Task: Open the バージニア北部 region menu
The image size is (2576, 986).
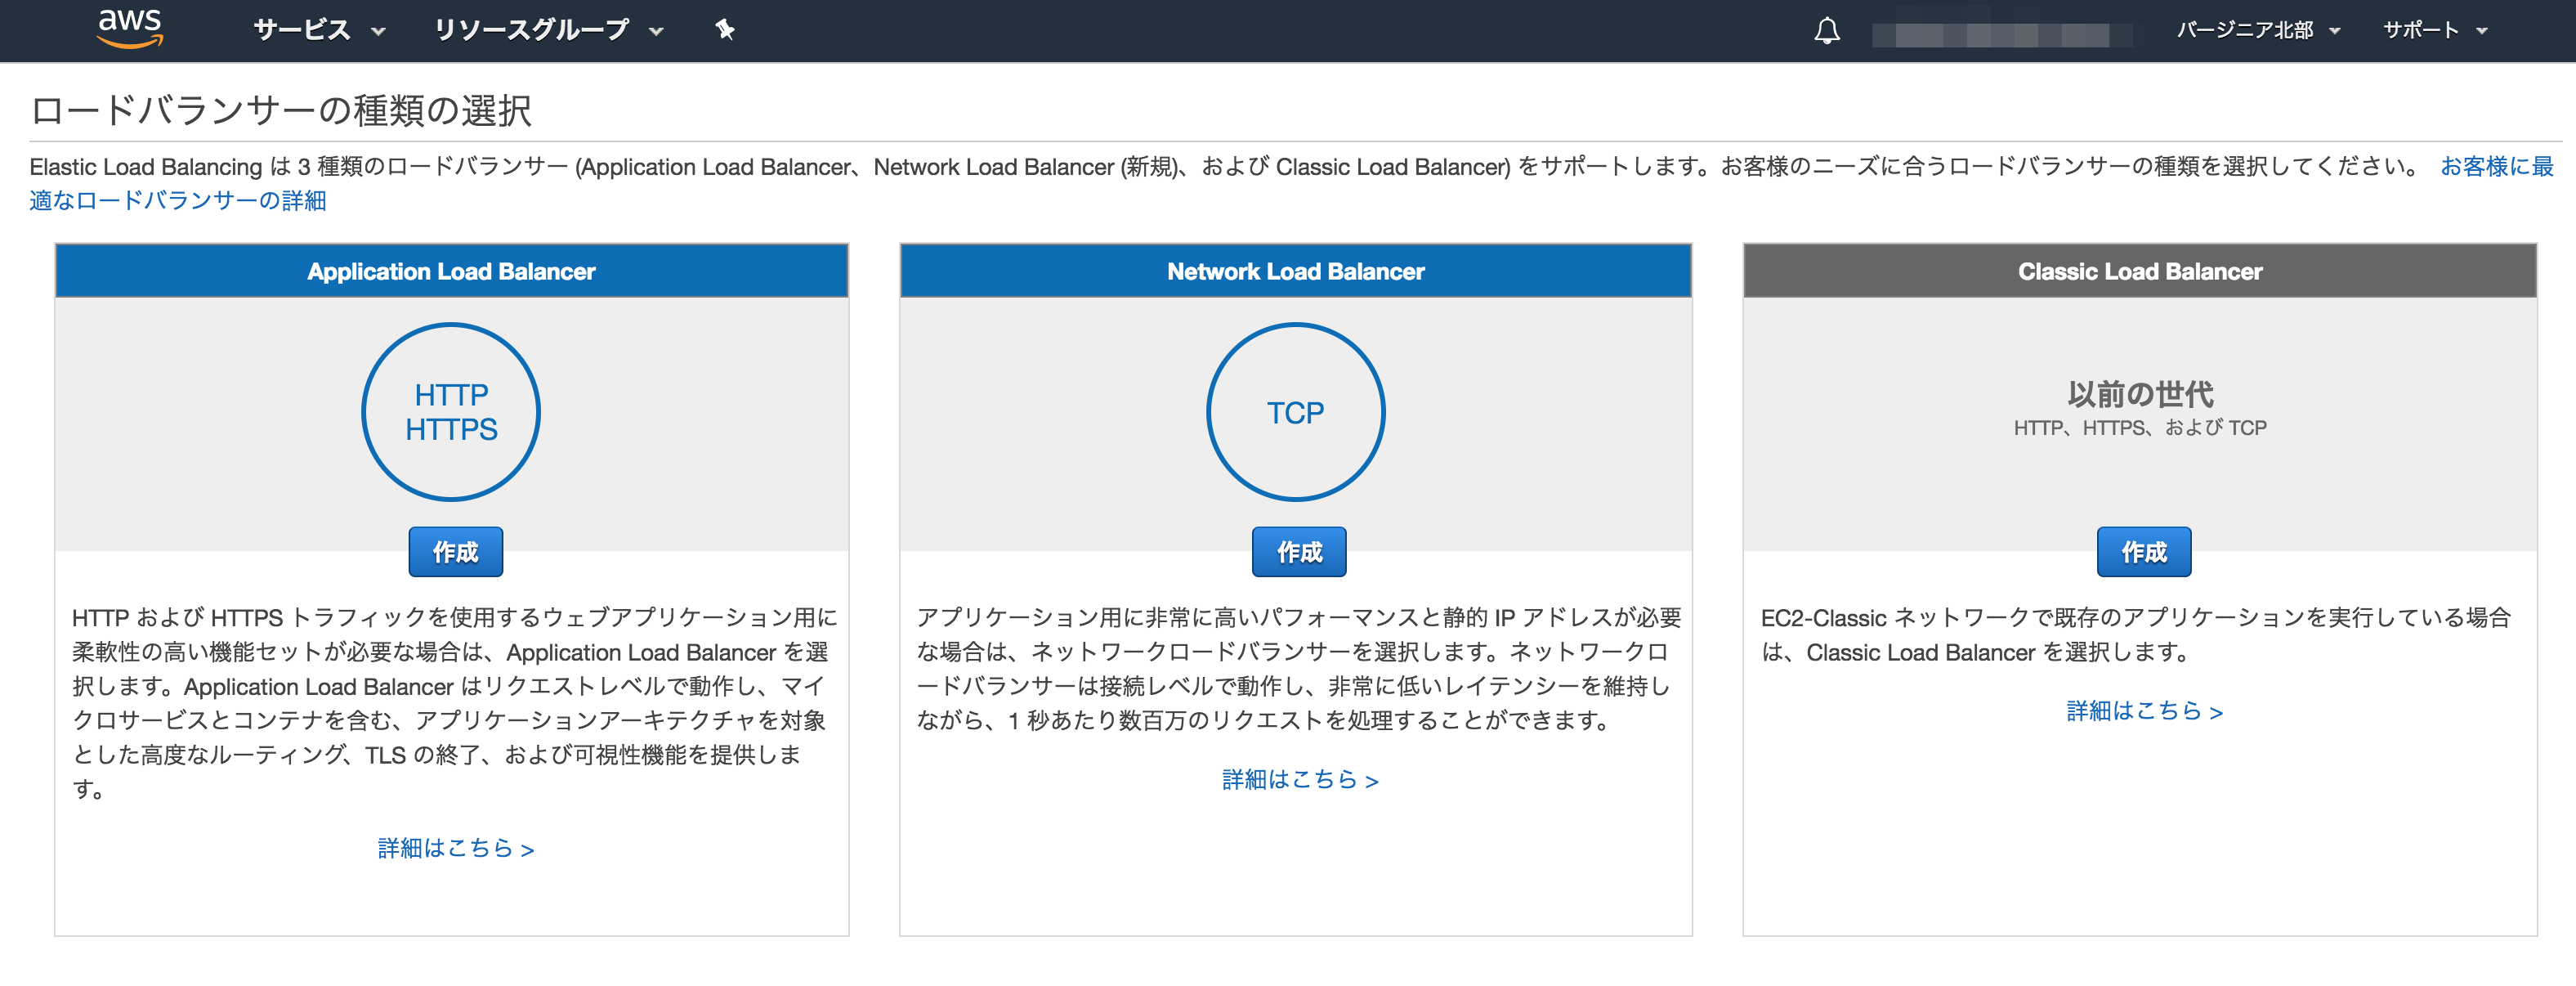Action: click(2258, 30)
